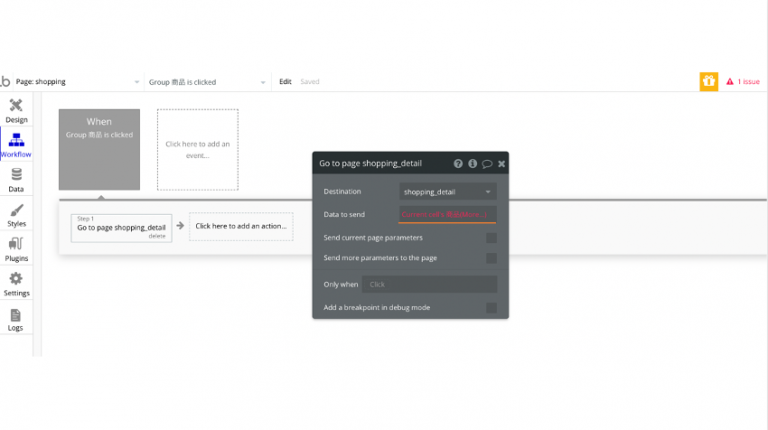Open the Logs tab
Viewport: 768px width, 430px height.
point(16,319)
